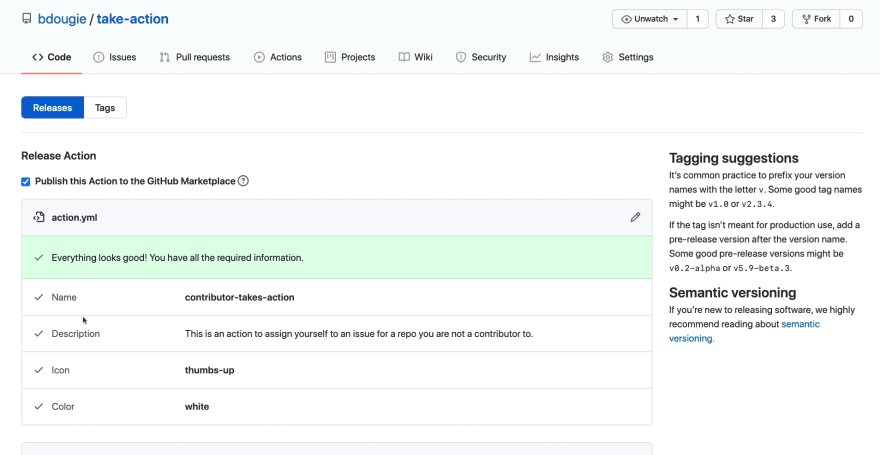The height and width of the screenshot is (455, 880).
Task: Click the Projects tab board icon
Action: [330, 57]
